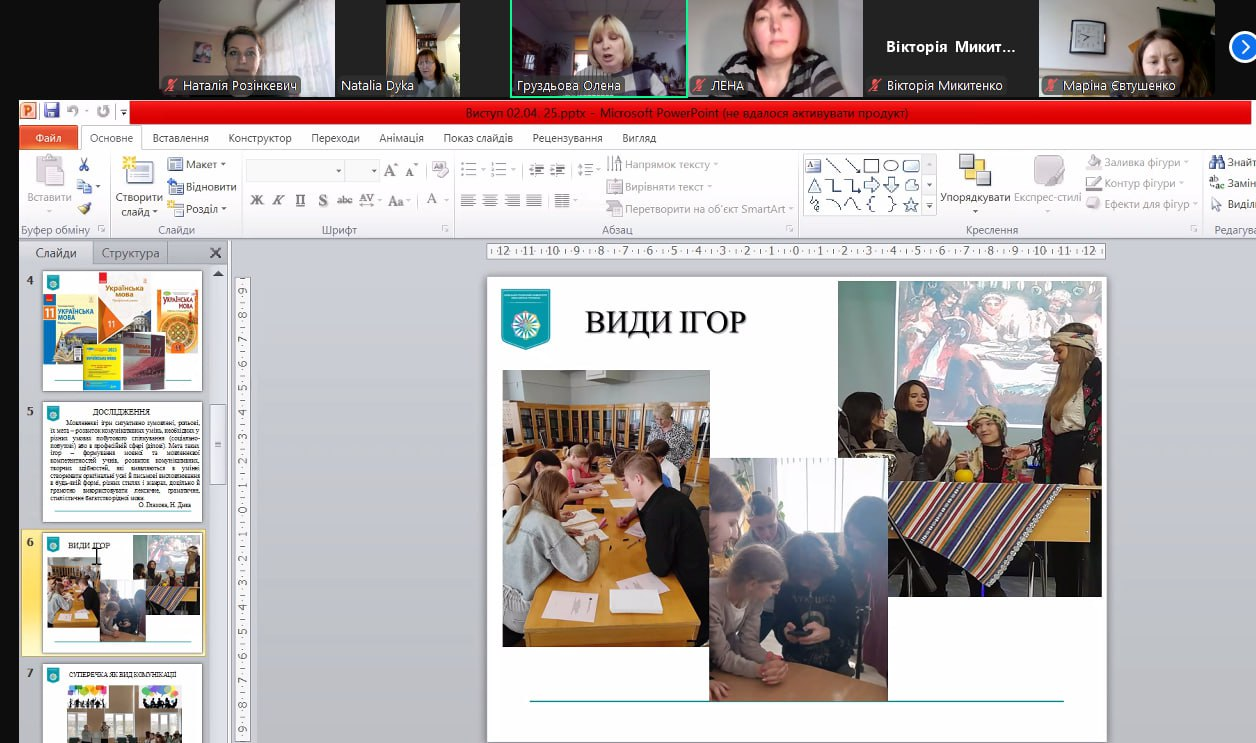Pick the five-point star shape

(911, 205)
